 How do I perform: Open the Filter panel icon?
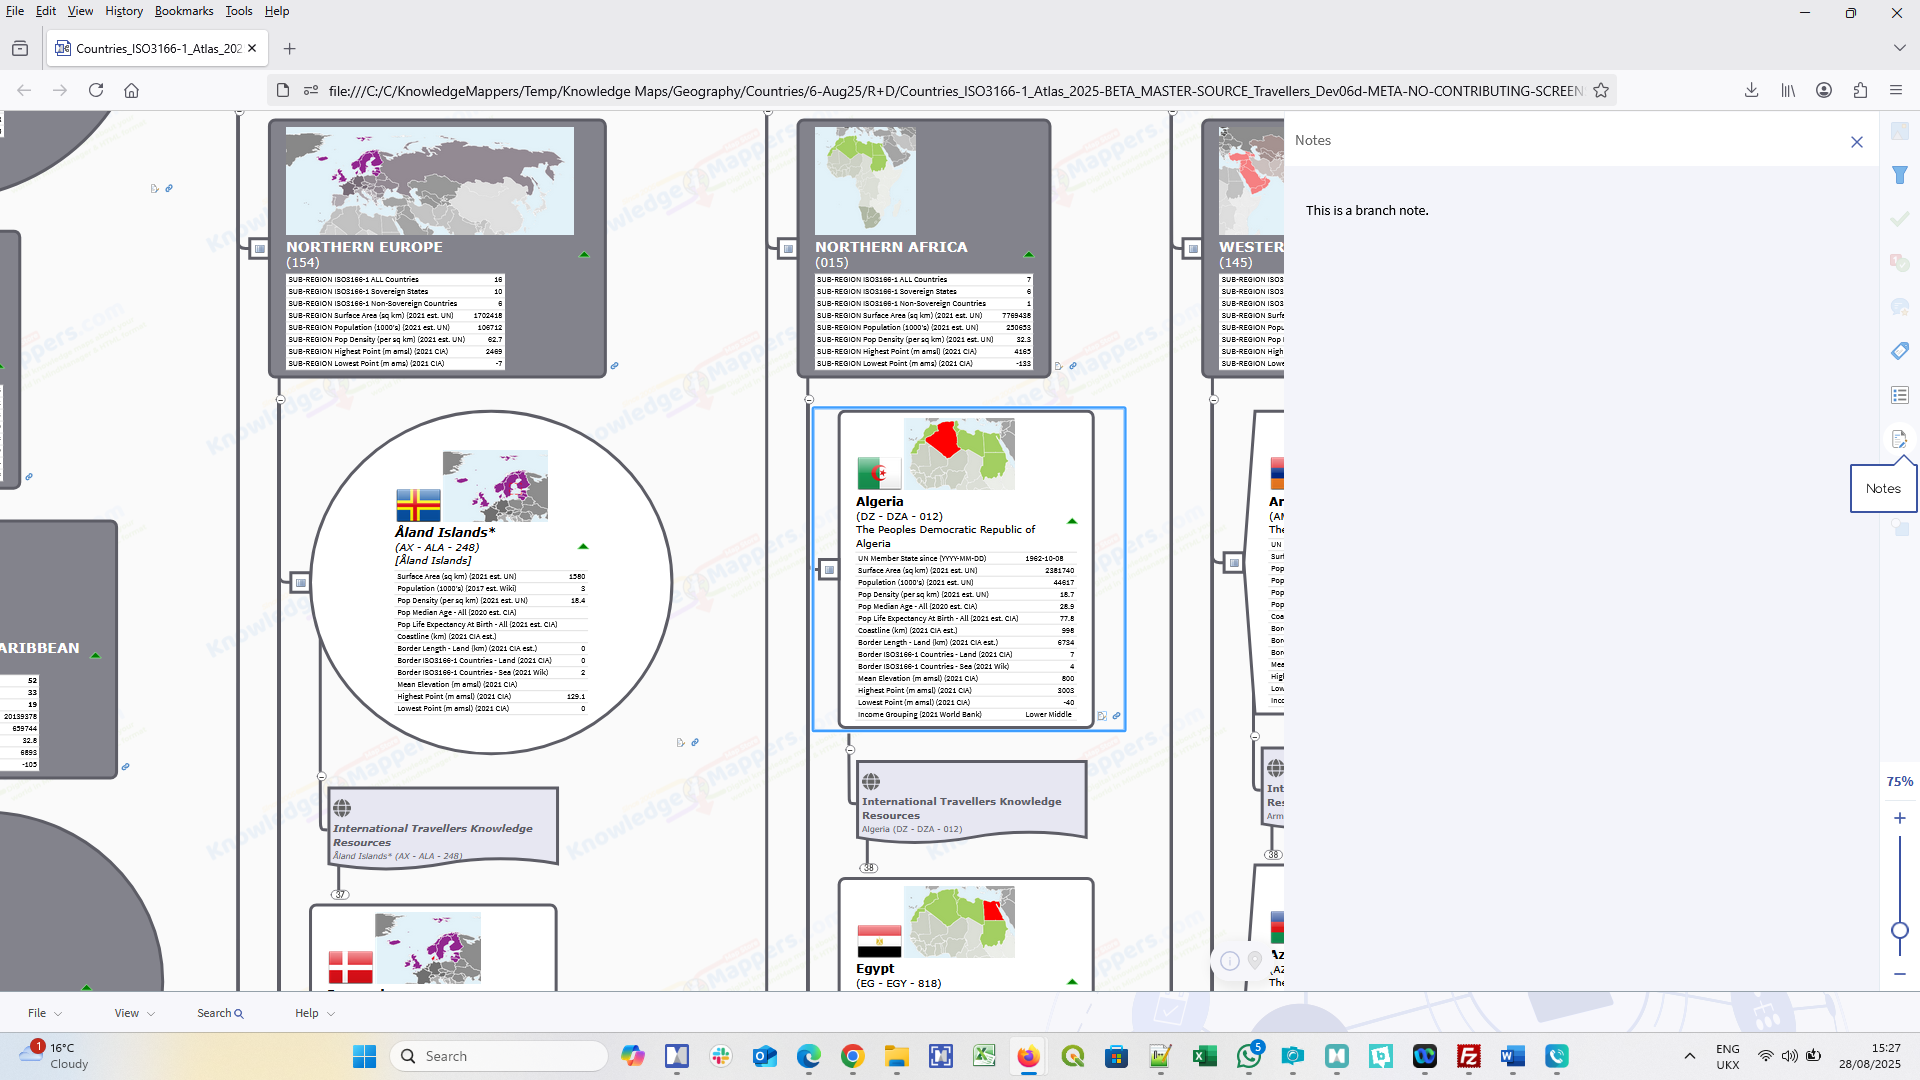1900,175
